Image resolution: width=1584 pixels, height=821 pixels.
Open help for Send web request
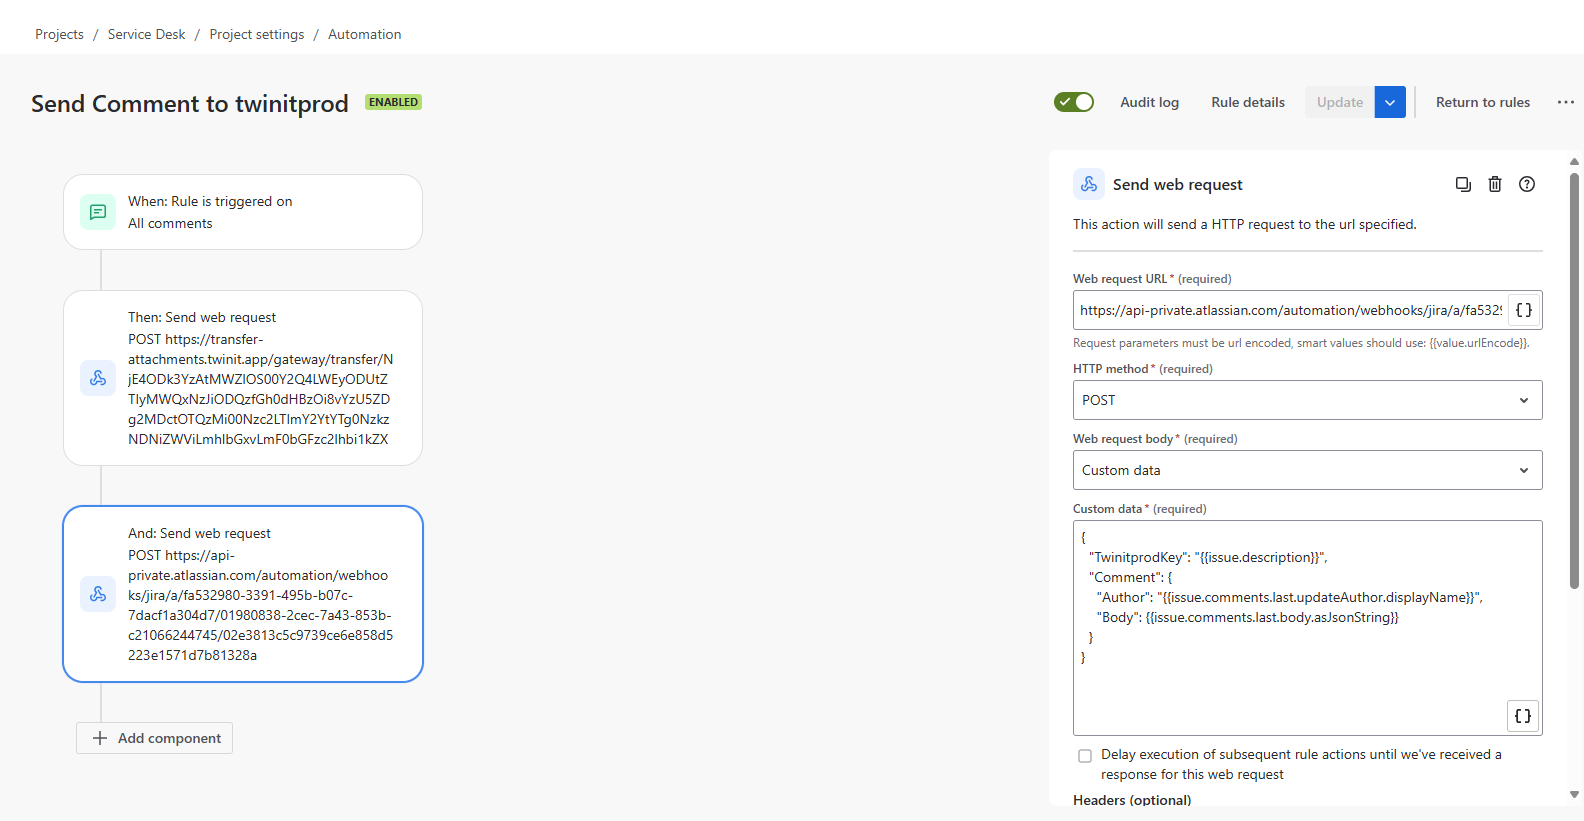[1527, 184]
